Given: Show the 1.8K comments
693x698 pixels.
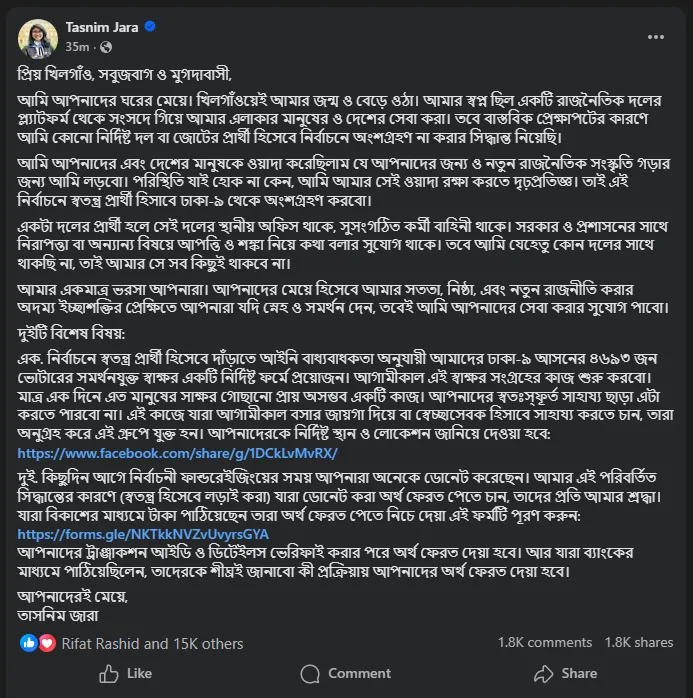Looking at the screenshot, I should [545, 643].
